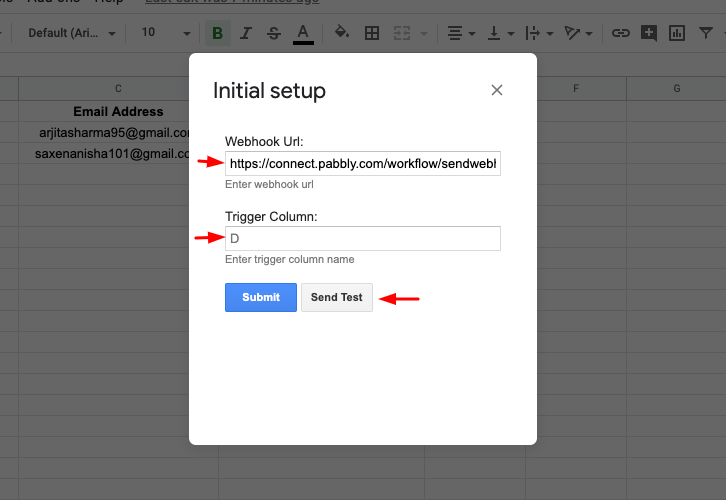Click the merge cells icon
The height and width of the screenshot is (500, 726).
point(402,33)
